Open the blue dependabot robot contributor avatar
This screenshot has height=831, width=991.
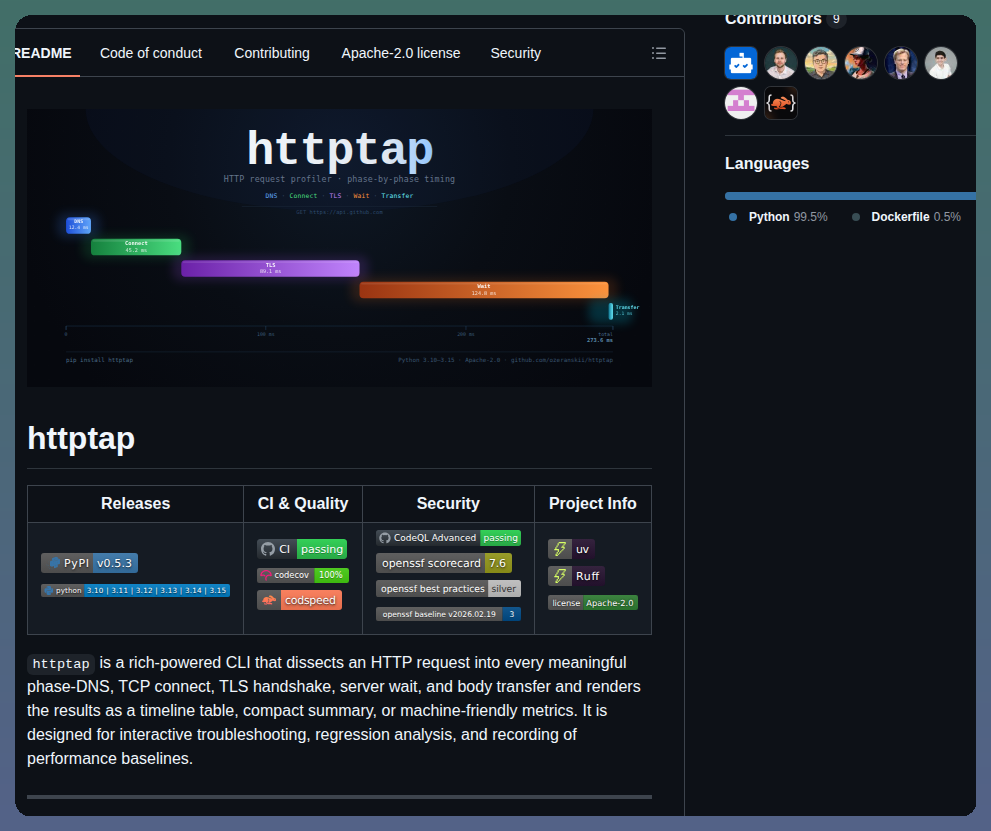[741, 63]
